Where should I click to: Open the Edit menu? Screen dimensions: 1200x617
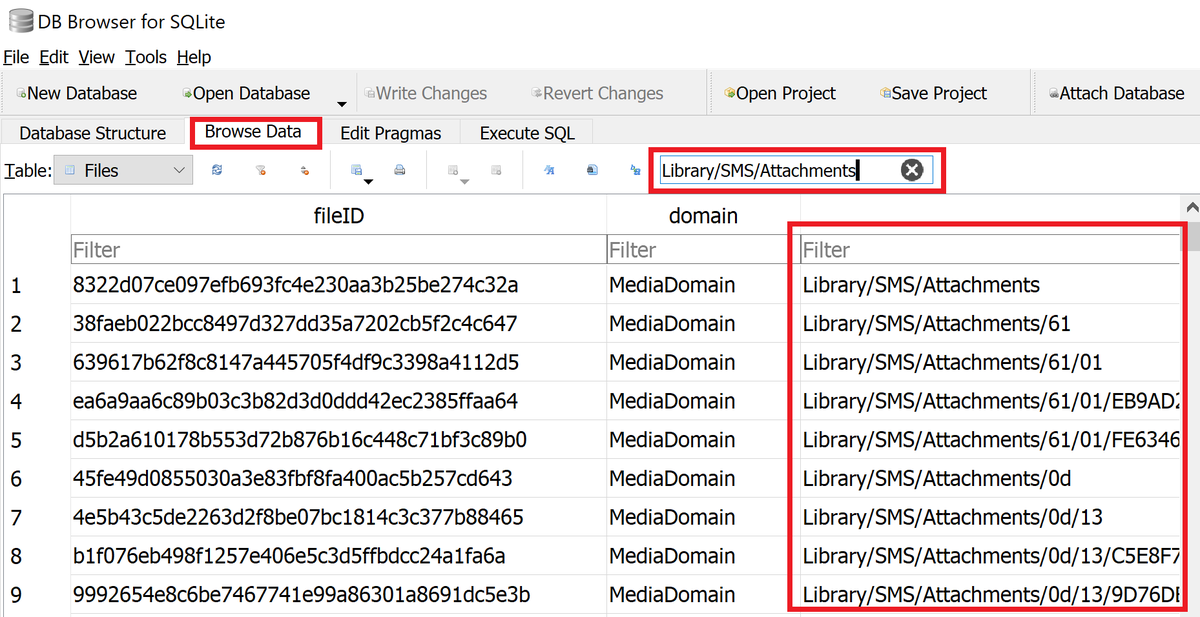click(54, 57)
